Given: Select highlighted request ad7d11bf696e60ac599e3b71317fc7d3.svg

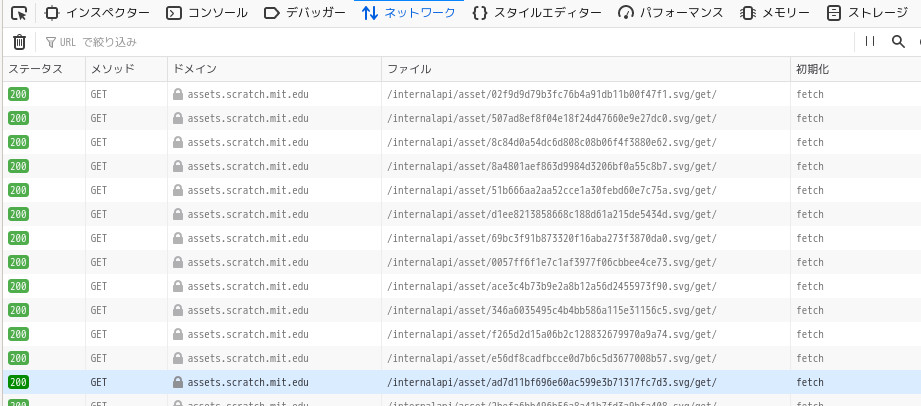Looking at the screenshot, I should click(462, 382).
